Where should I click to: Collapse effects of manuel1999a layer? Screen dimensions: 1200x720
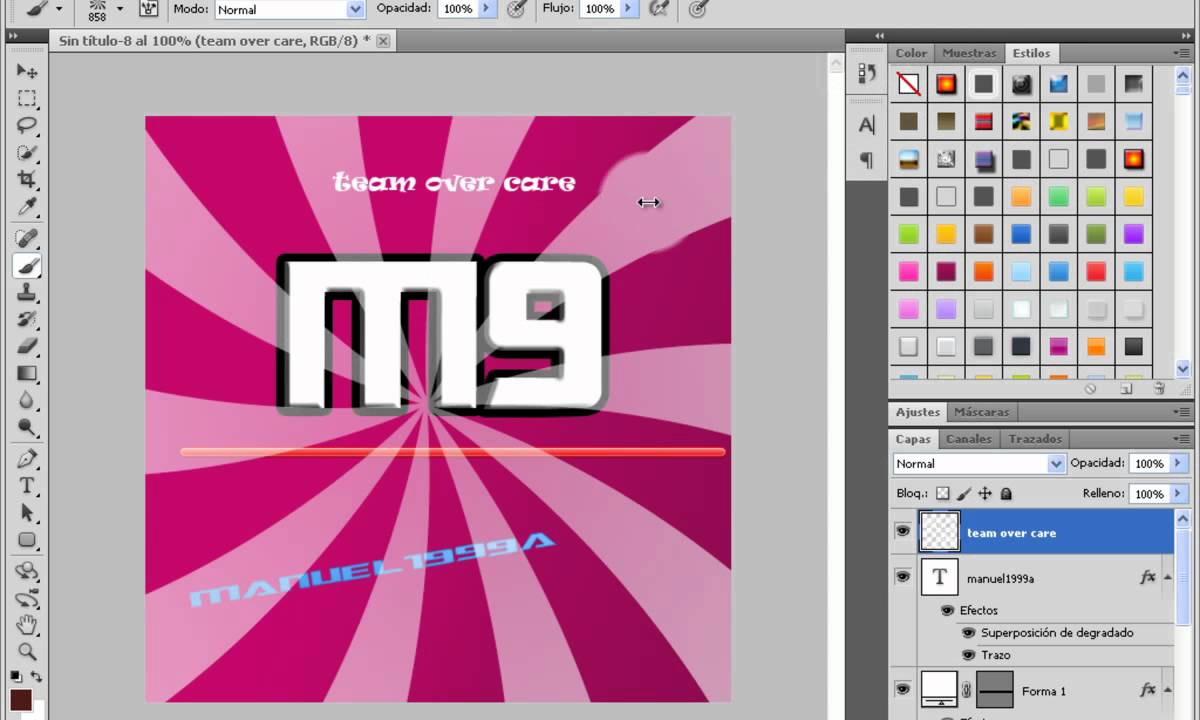[x=1168, y=578]
